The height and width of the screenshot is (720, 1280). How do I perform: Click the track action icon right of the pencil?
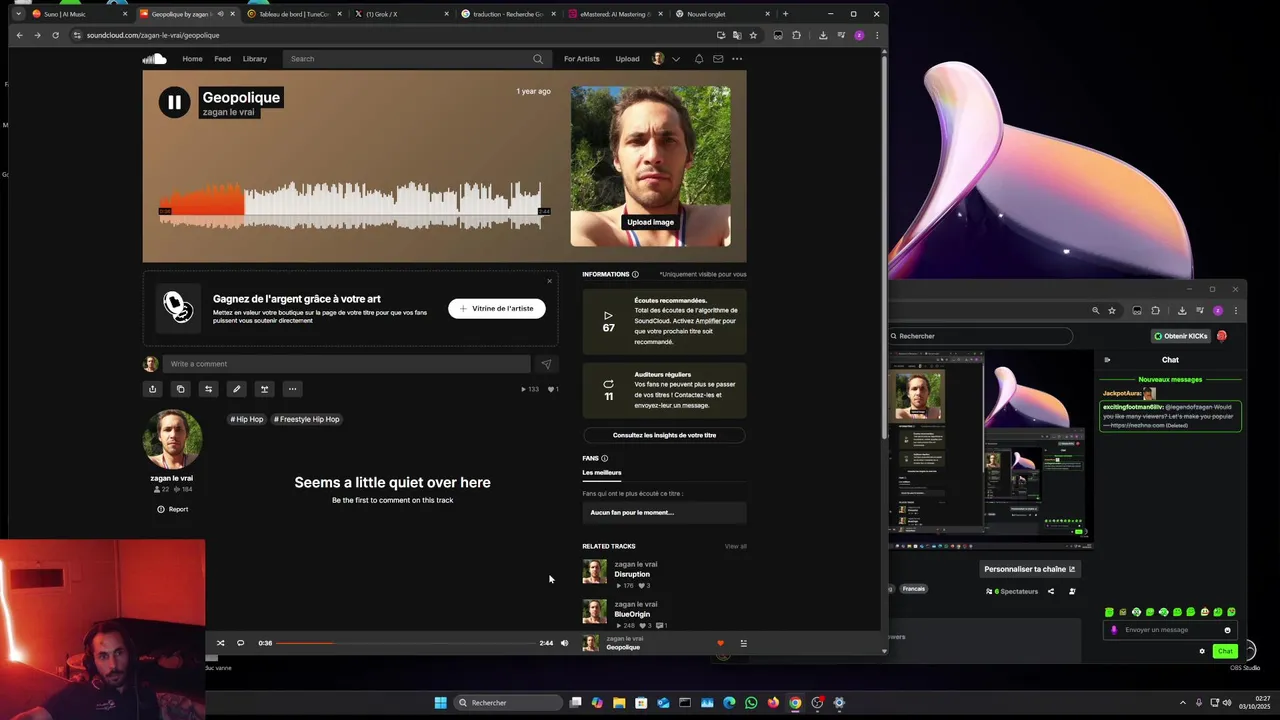(265, 389)
